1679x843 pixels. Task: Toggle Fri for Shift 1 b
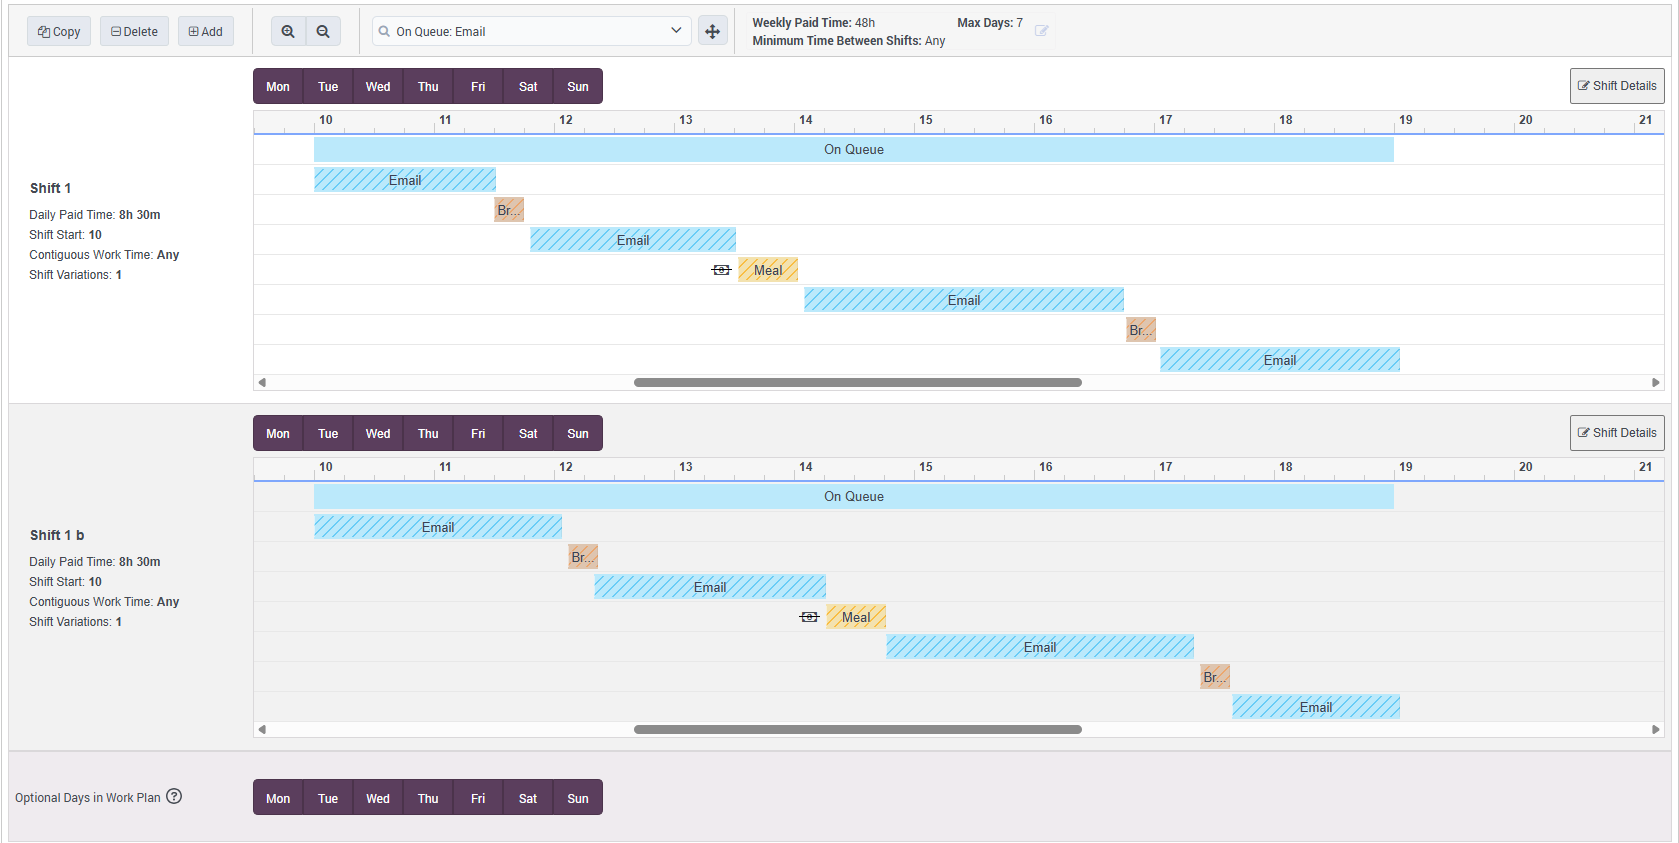(478, 433)
